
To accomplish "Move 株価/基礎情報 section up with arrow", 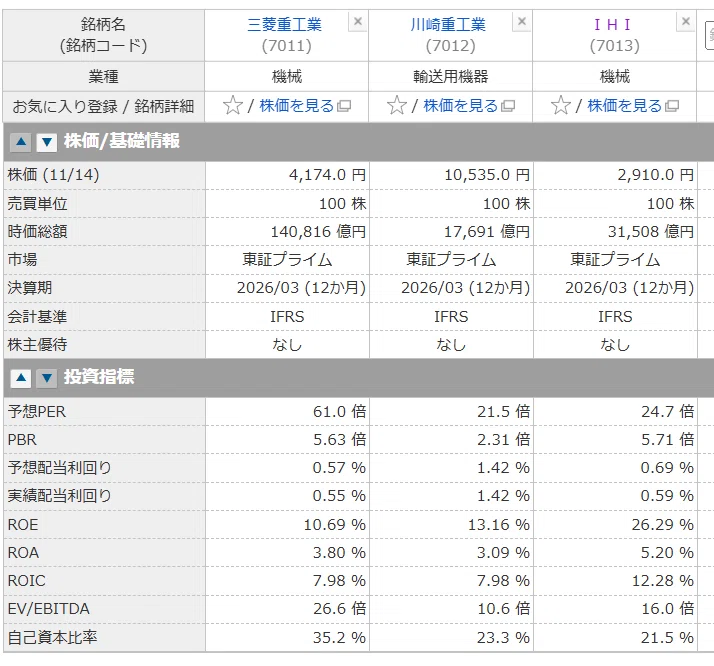I will (21, 142).
